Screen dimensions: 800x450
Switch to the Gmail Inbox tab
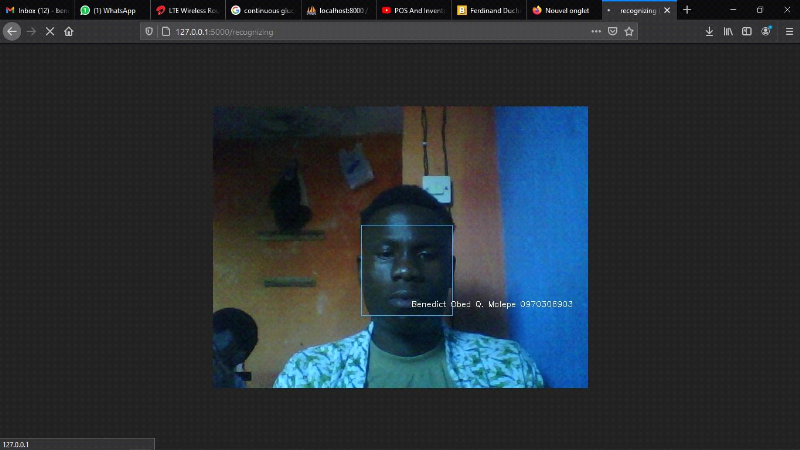[x=37, y=10]
